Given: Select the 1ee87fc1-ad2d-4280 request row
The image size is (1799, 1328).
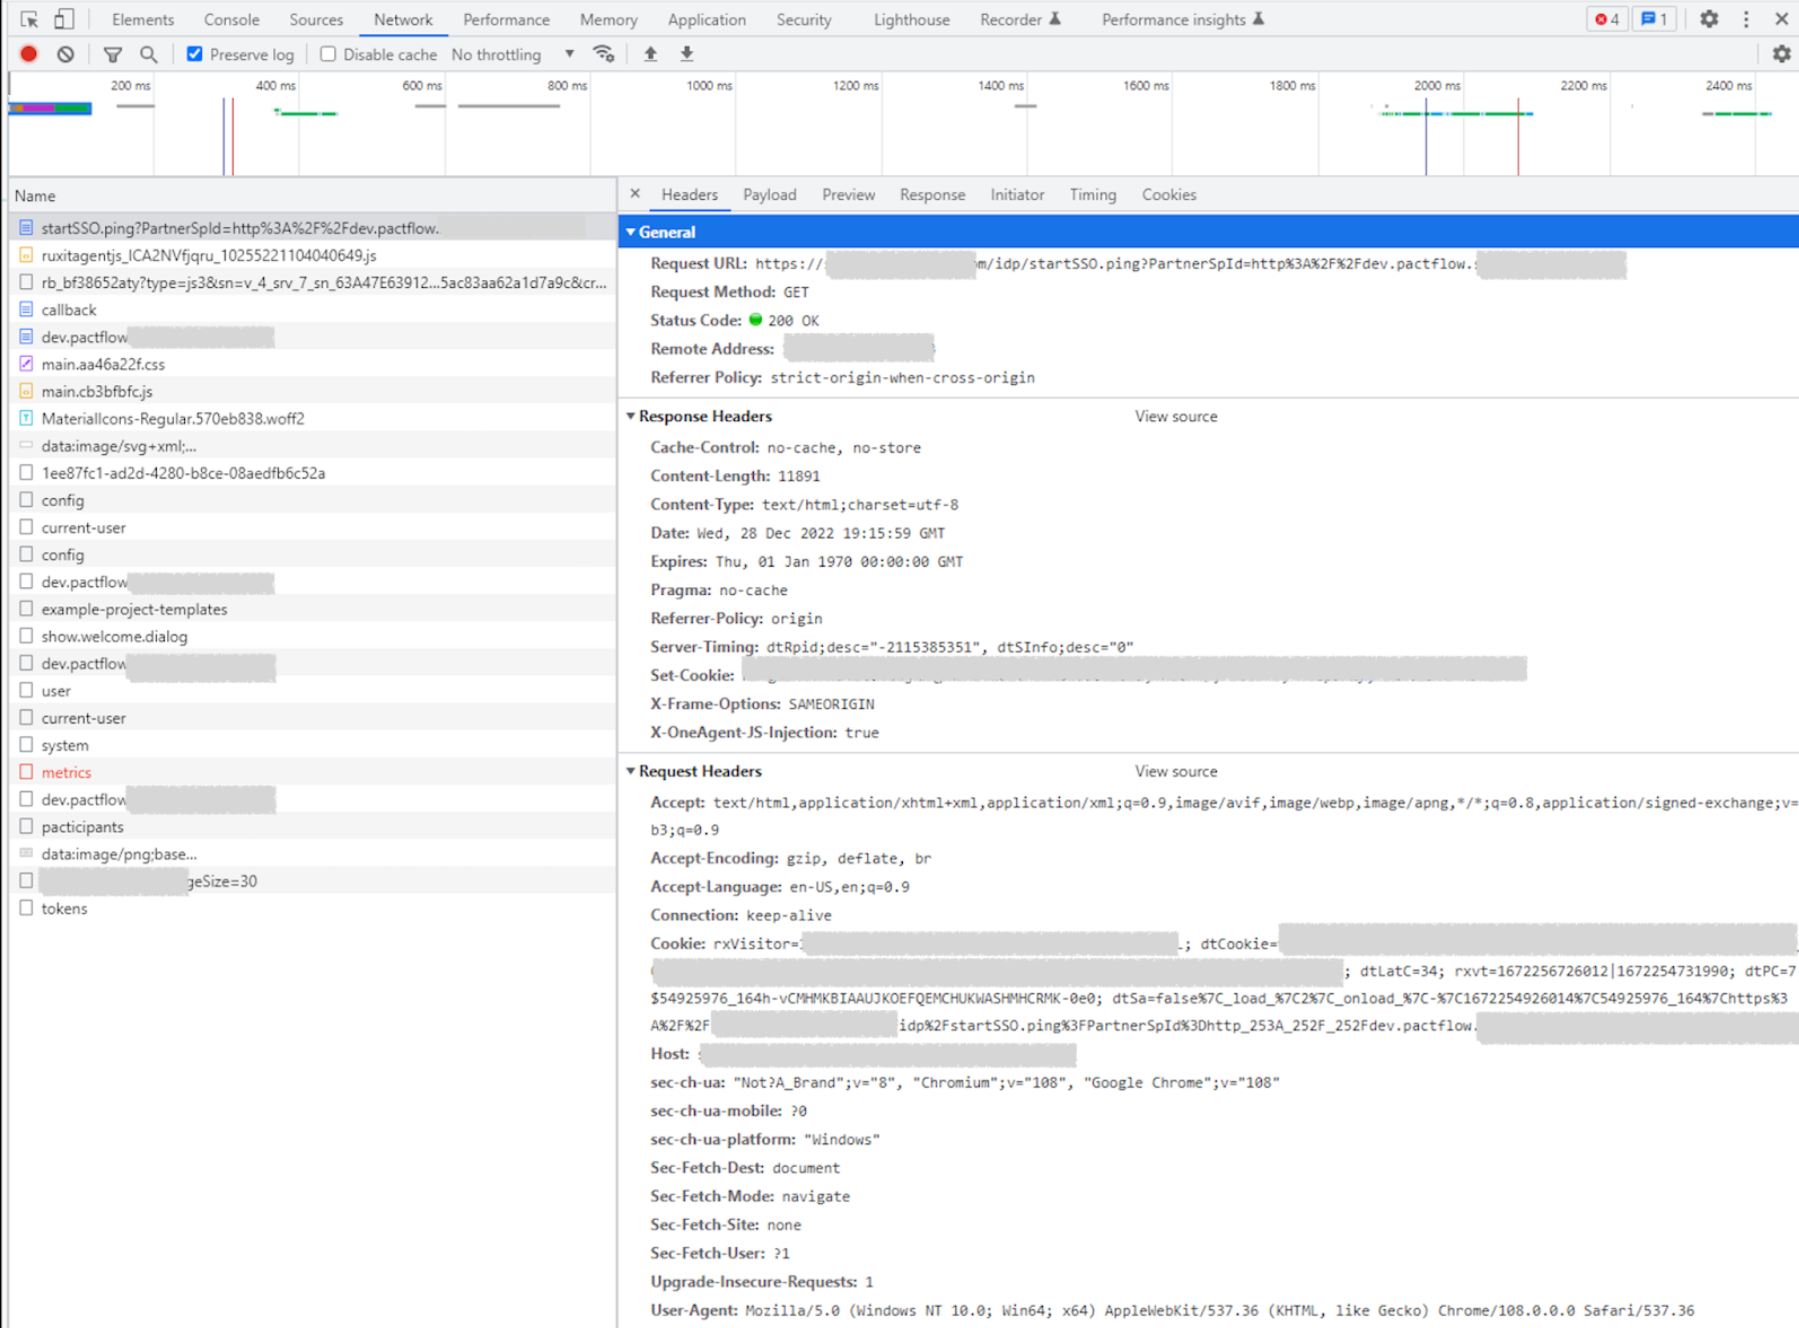Looking at the screenshot, I should tap(313, 473).
